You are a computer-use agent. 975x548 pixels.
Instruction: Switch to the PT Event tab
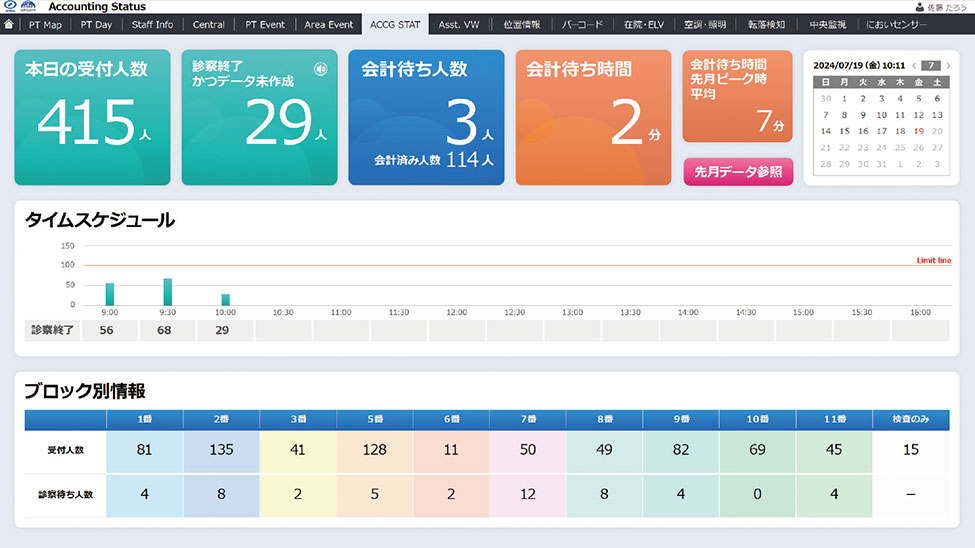pyautogui.click(x=265, y=24)
